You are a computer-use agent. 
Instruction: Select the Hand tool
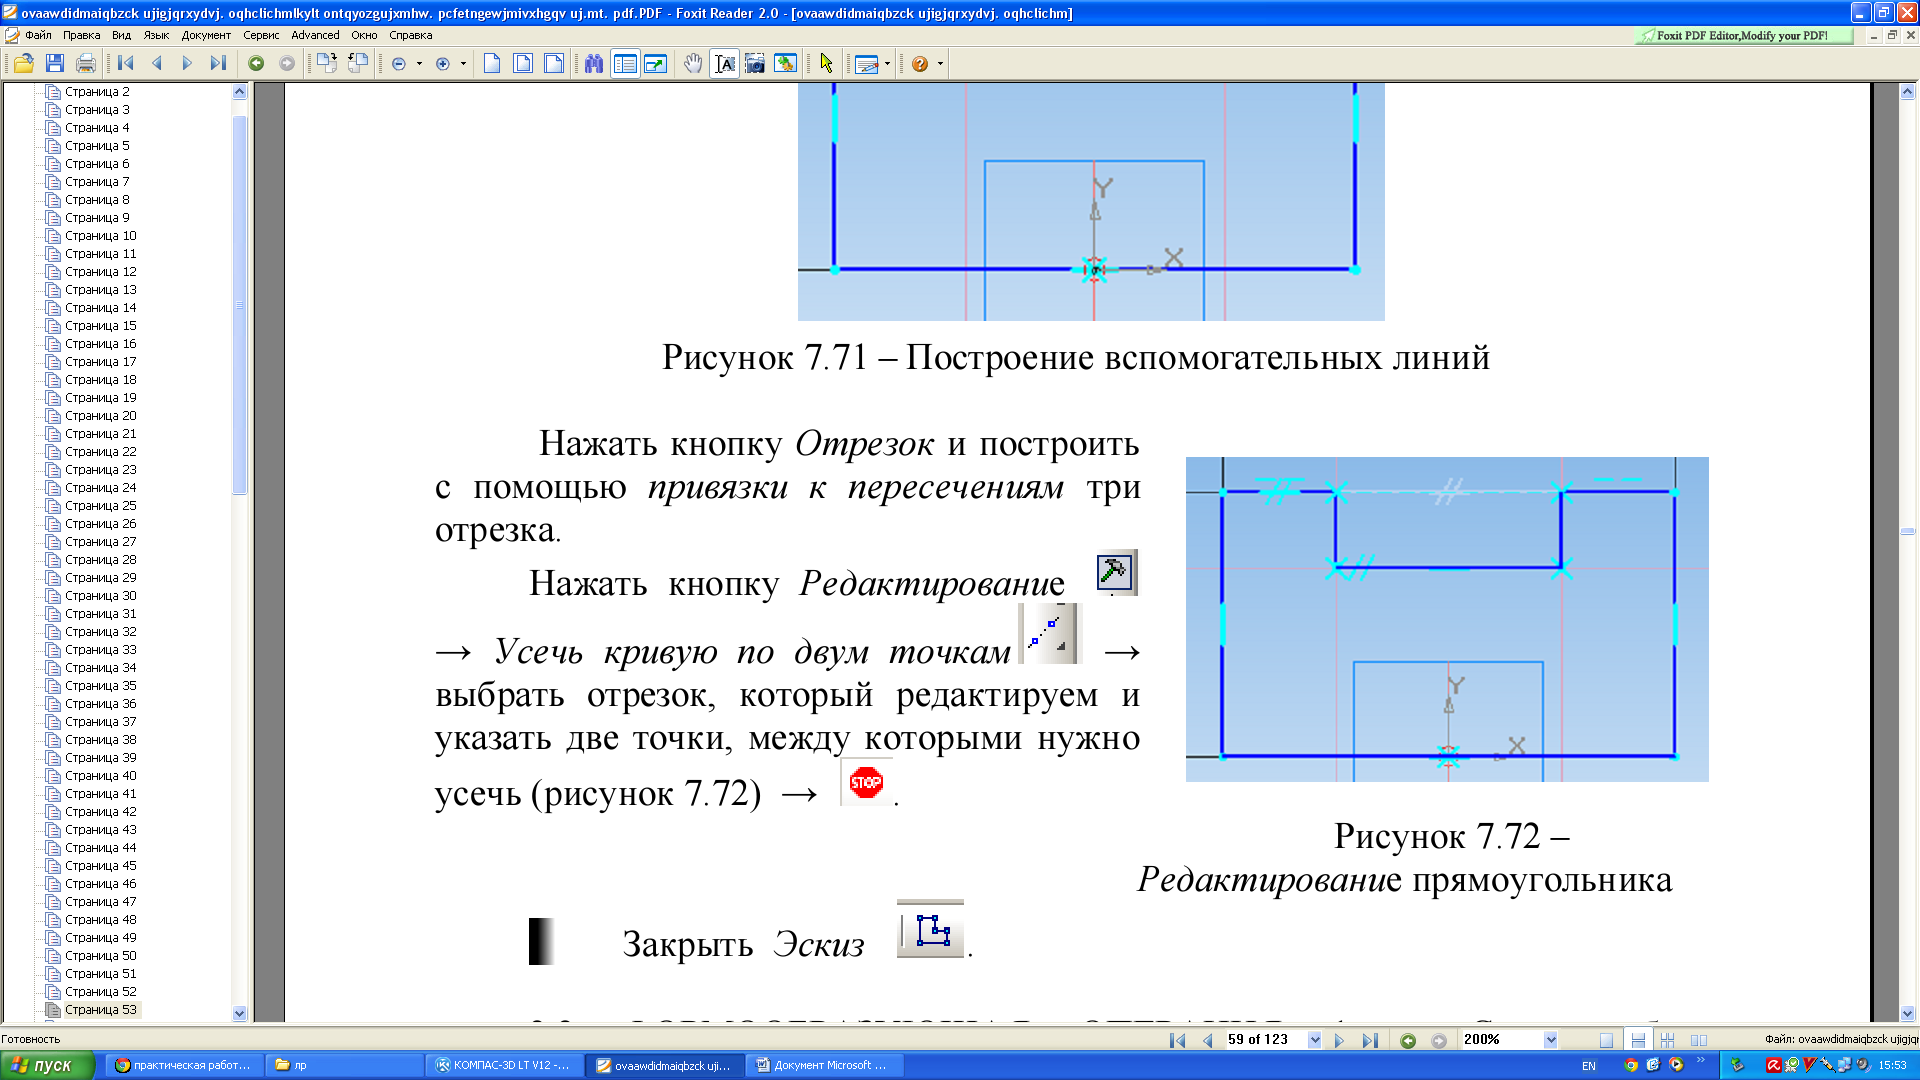click(693, 63)
